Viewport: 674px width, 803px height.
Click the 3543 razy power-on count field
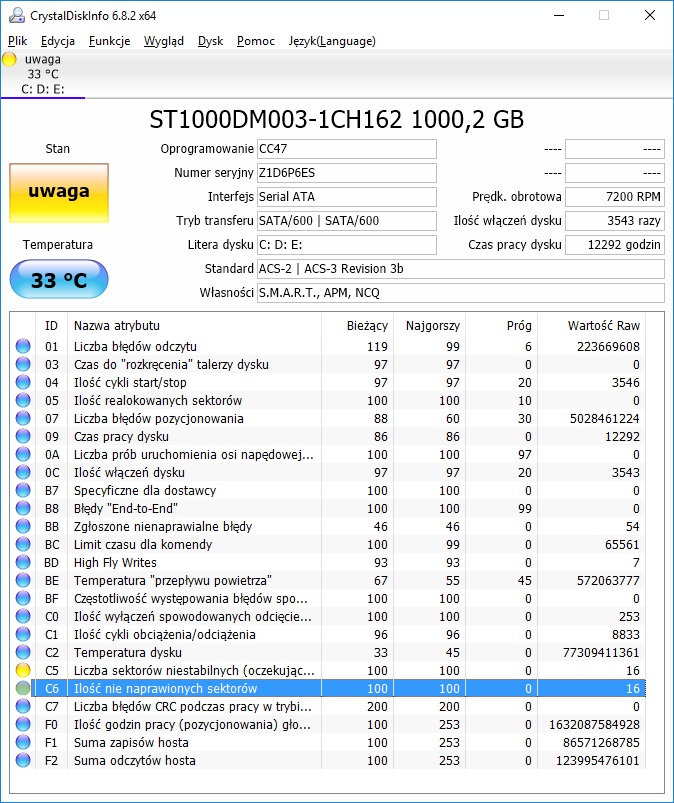click(x=615, y=221)
